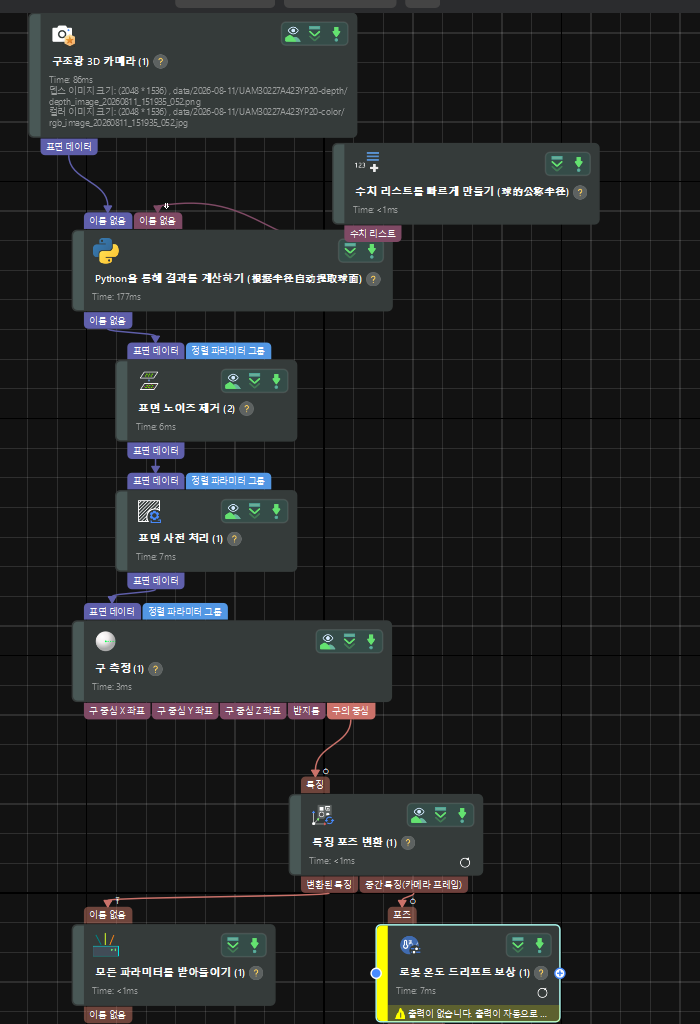The height and width of the screenshot is (1024, 700).
Task: Run the 모든 파라미터를 받아들이기 step with green arrow
Action: tap(255, 944)
